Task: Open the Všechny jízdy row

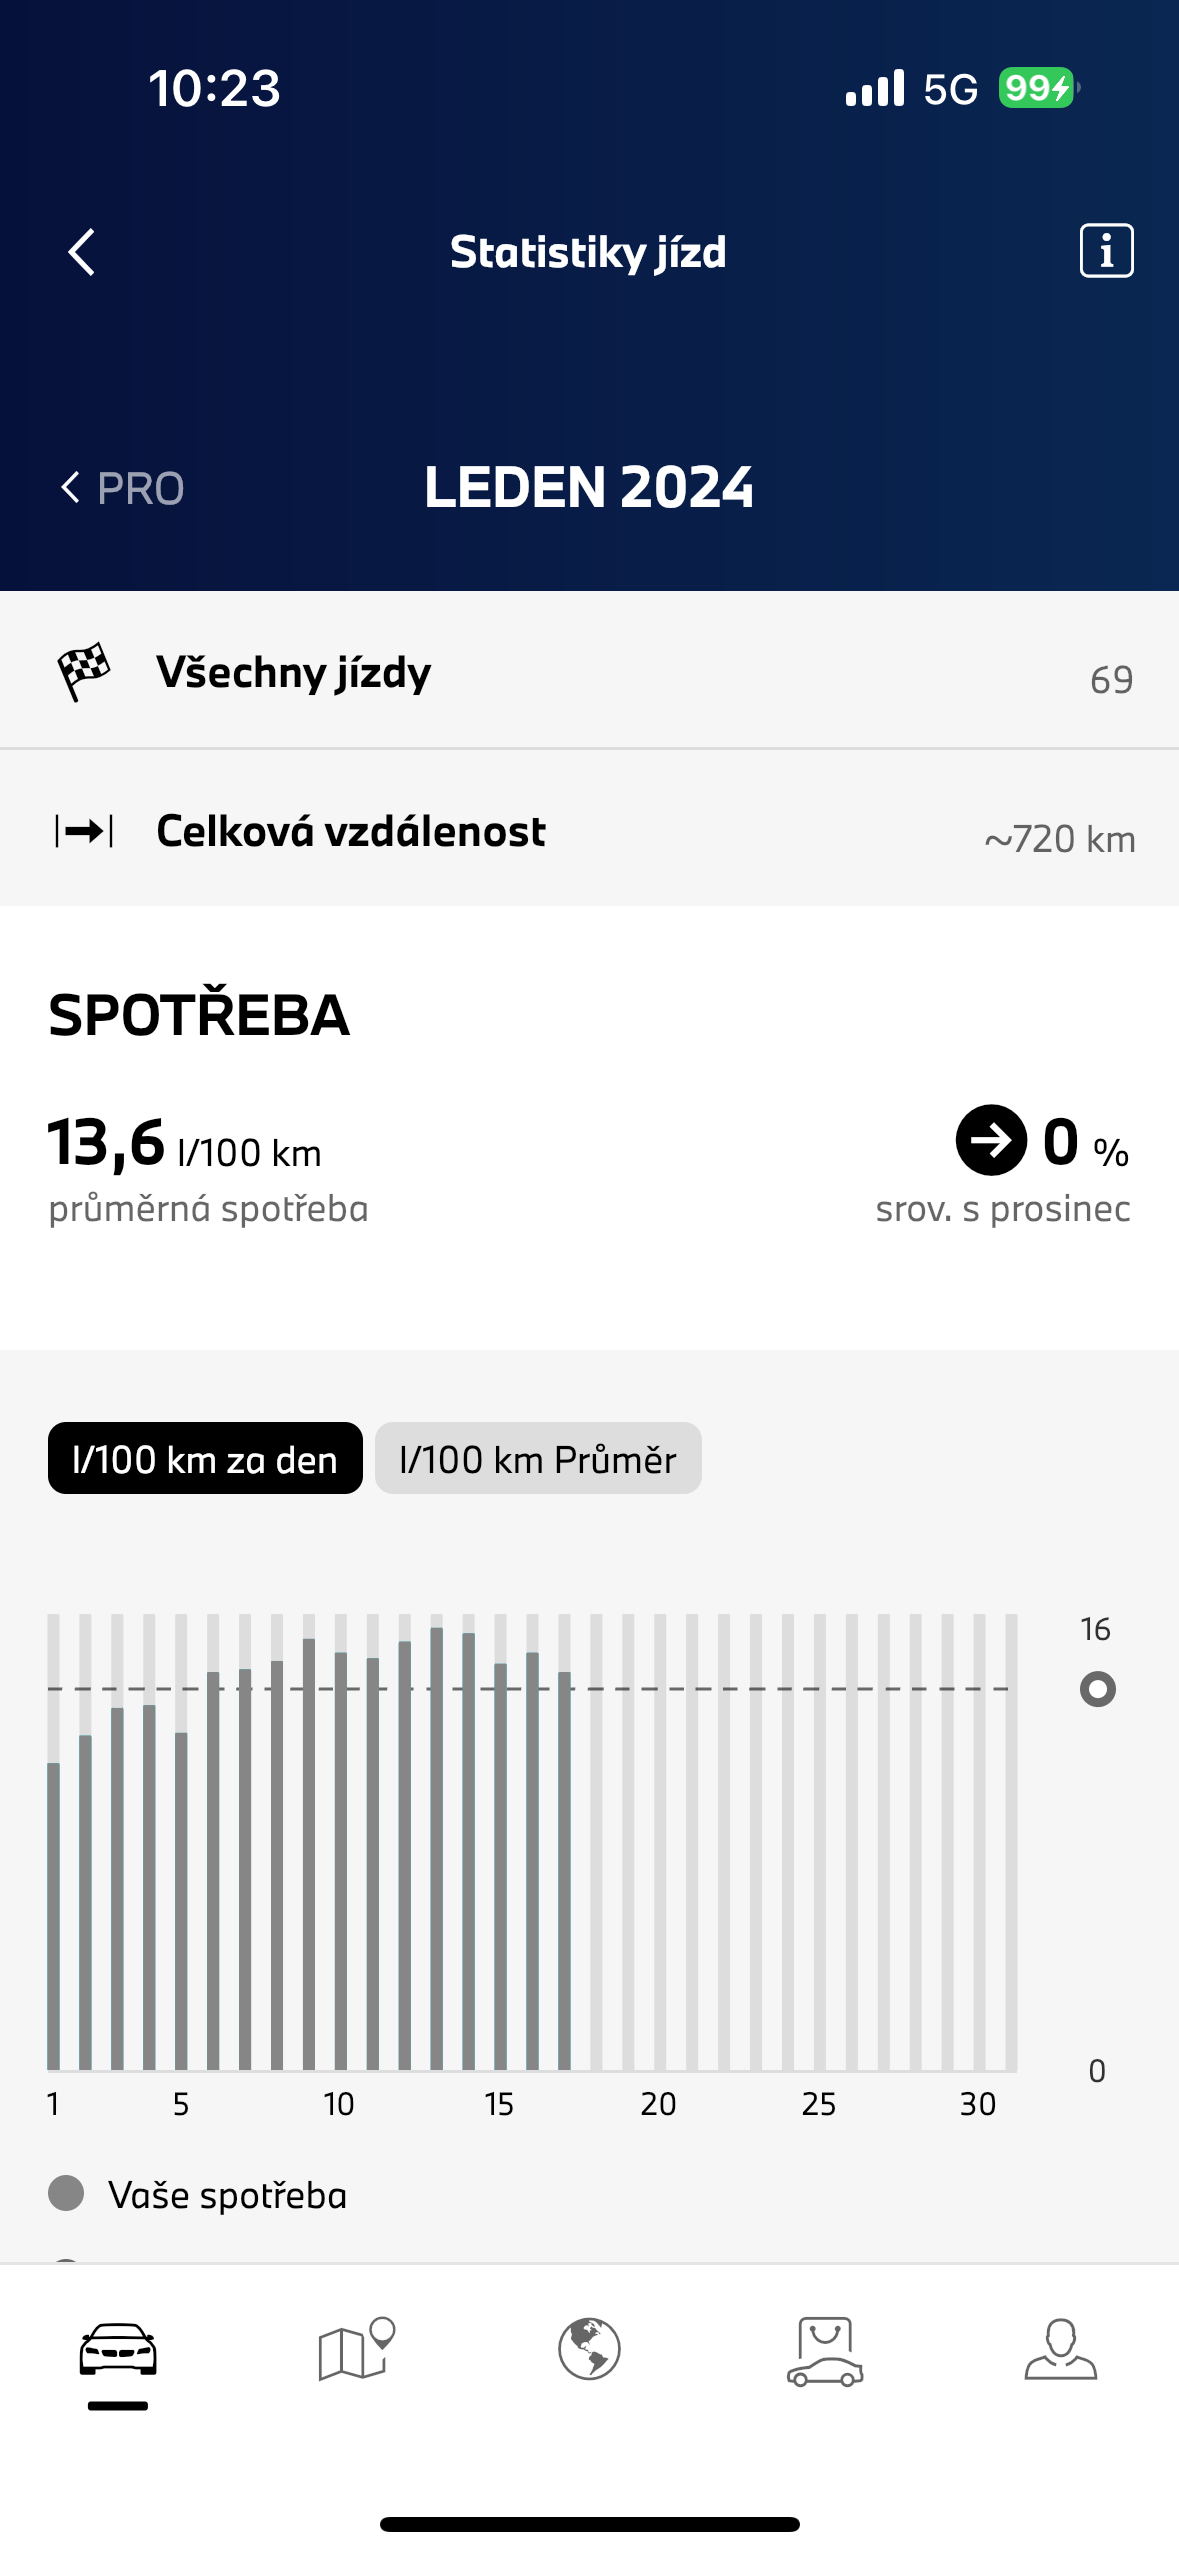Action: [x=589, y=671]
